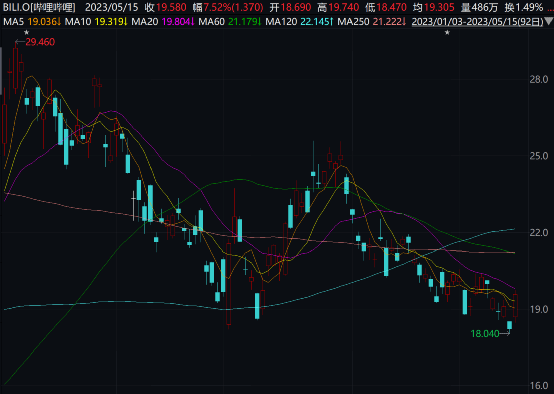The image size is (554, 394).
Task: Click the star marker below the date range
Action: click(447, 33)
